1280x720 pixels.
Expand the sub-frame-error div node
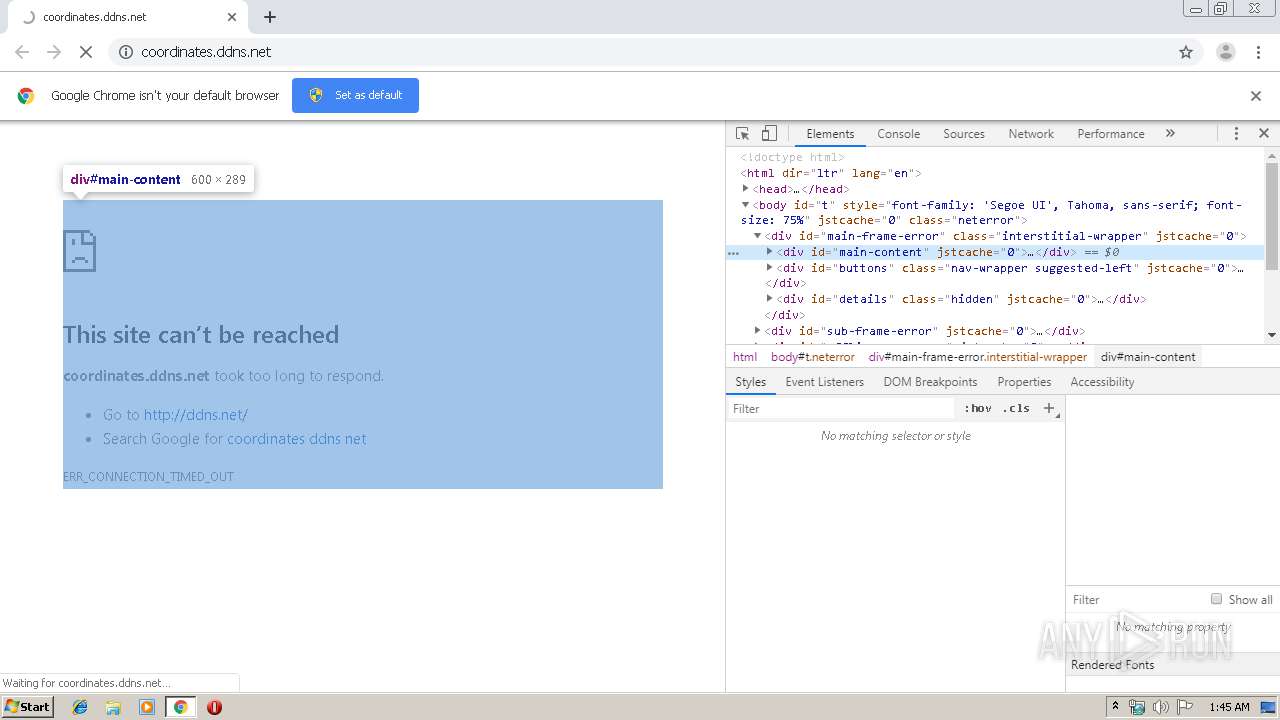[757, 330]
